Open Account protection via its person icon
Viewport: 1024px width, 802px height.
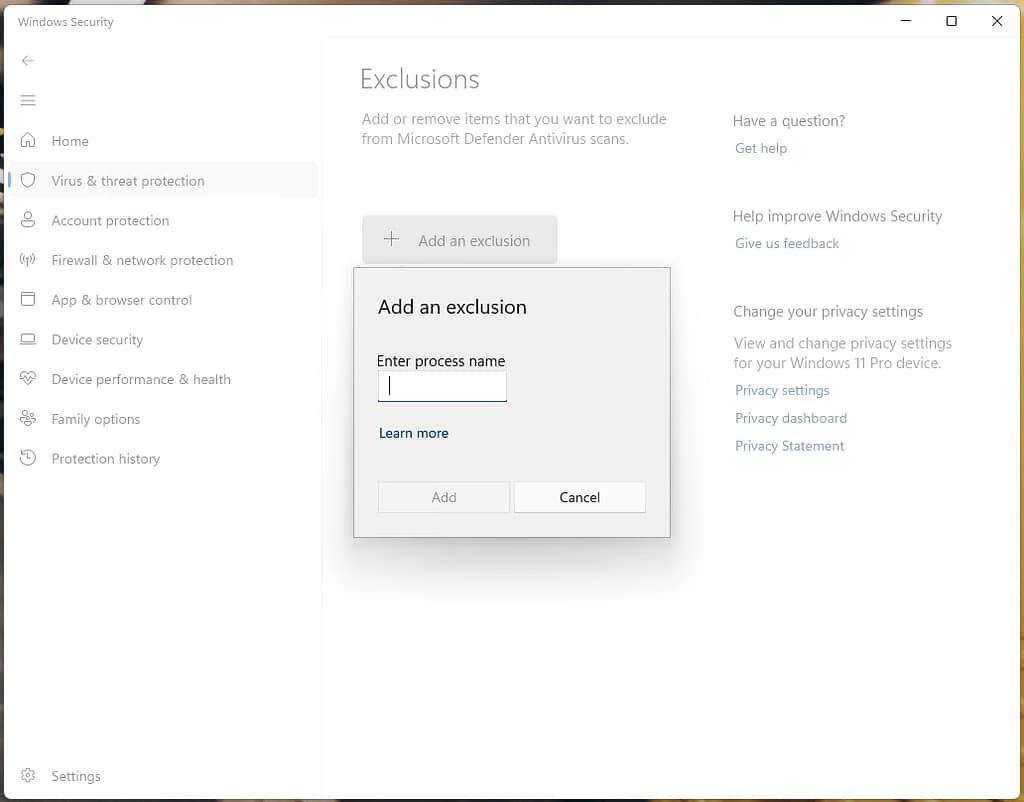(28, 220)
